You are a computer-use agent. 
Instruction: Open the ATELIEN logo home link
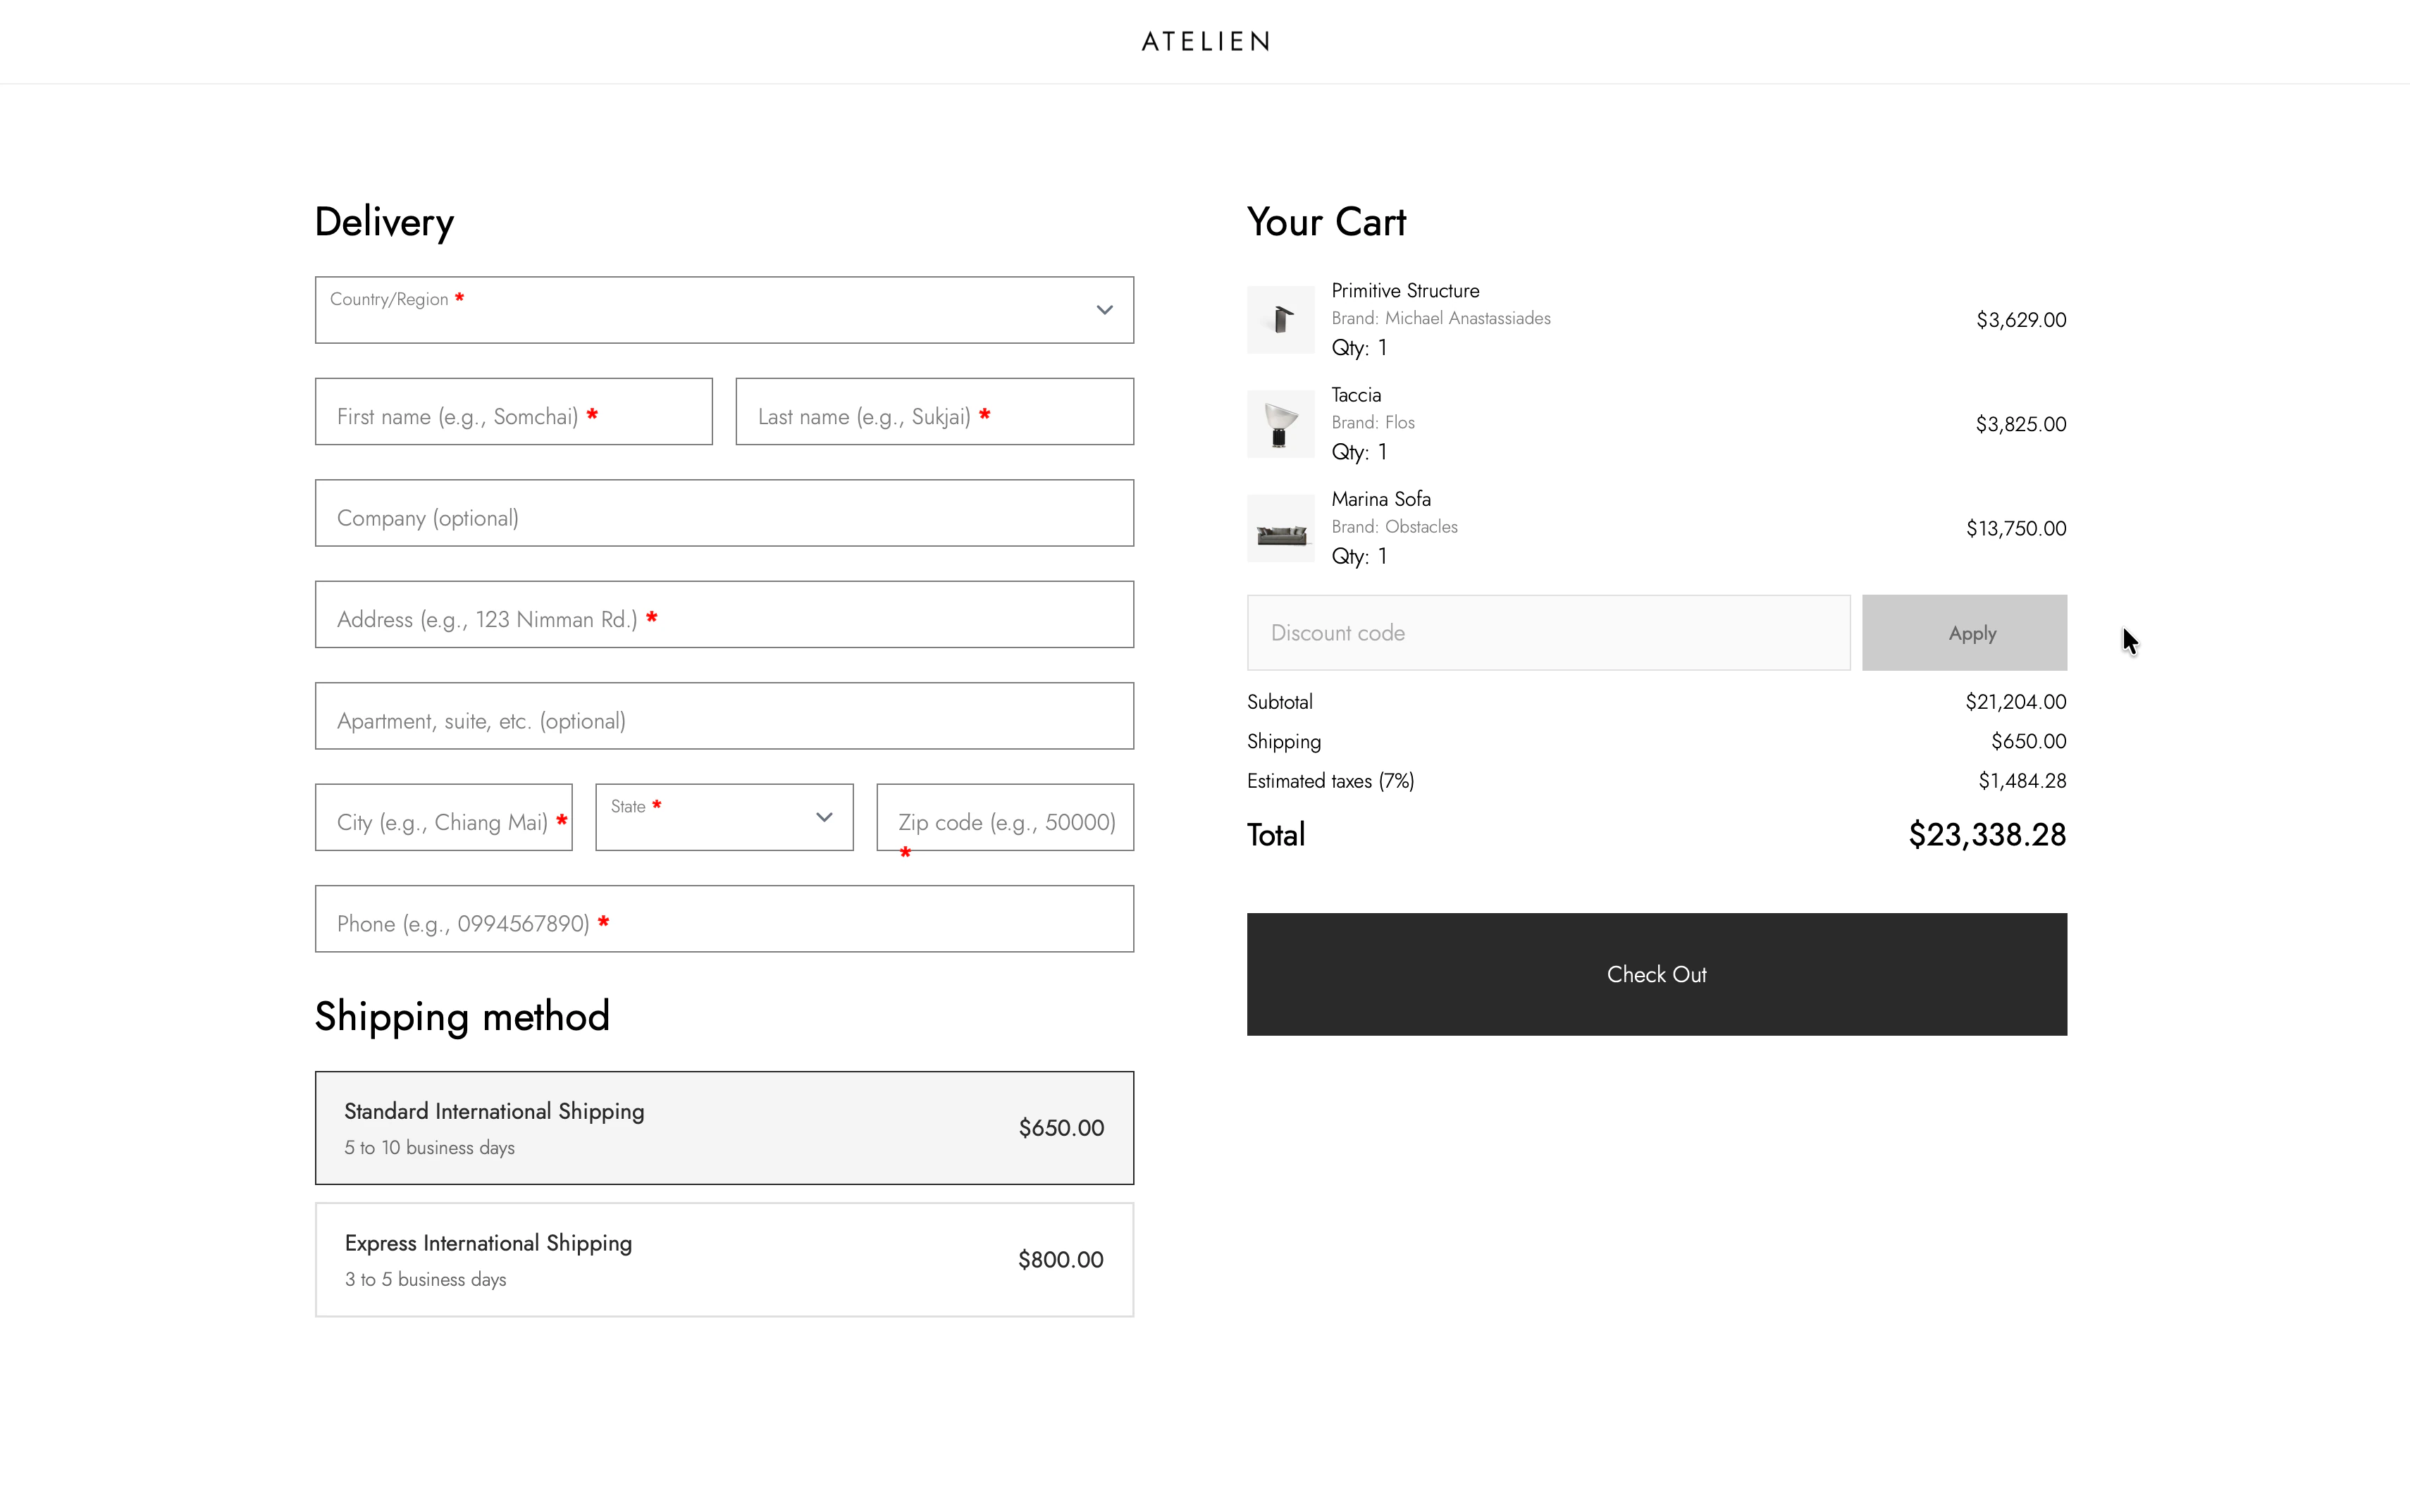[1205, 41]
